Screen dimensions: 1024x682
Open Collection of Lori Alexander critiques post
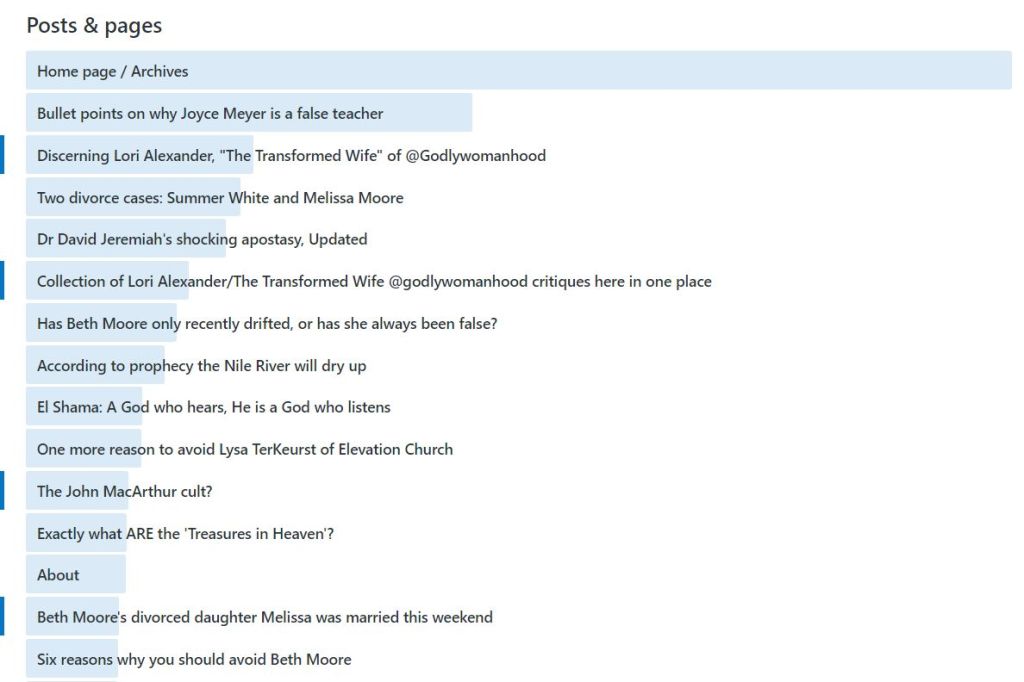coord(374,281)
